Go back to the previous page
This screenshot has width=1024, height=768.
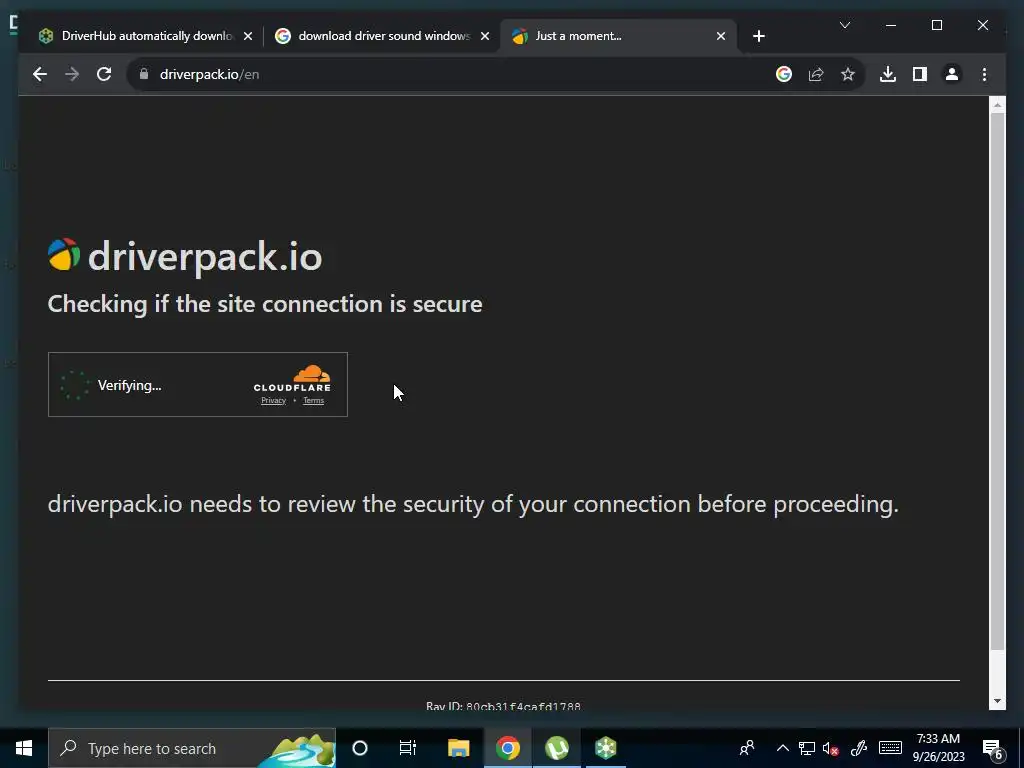40,74
